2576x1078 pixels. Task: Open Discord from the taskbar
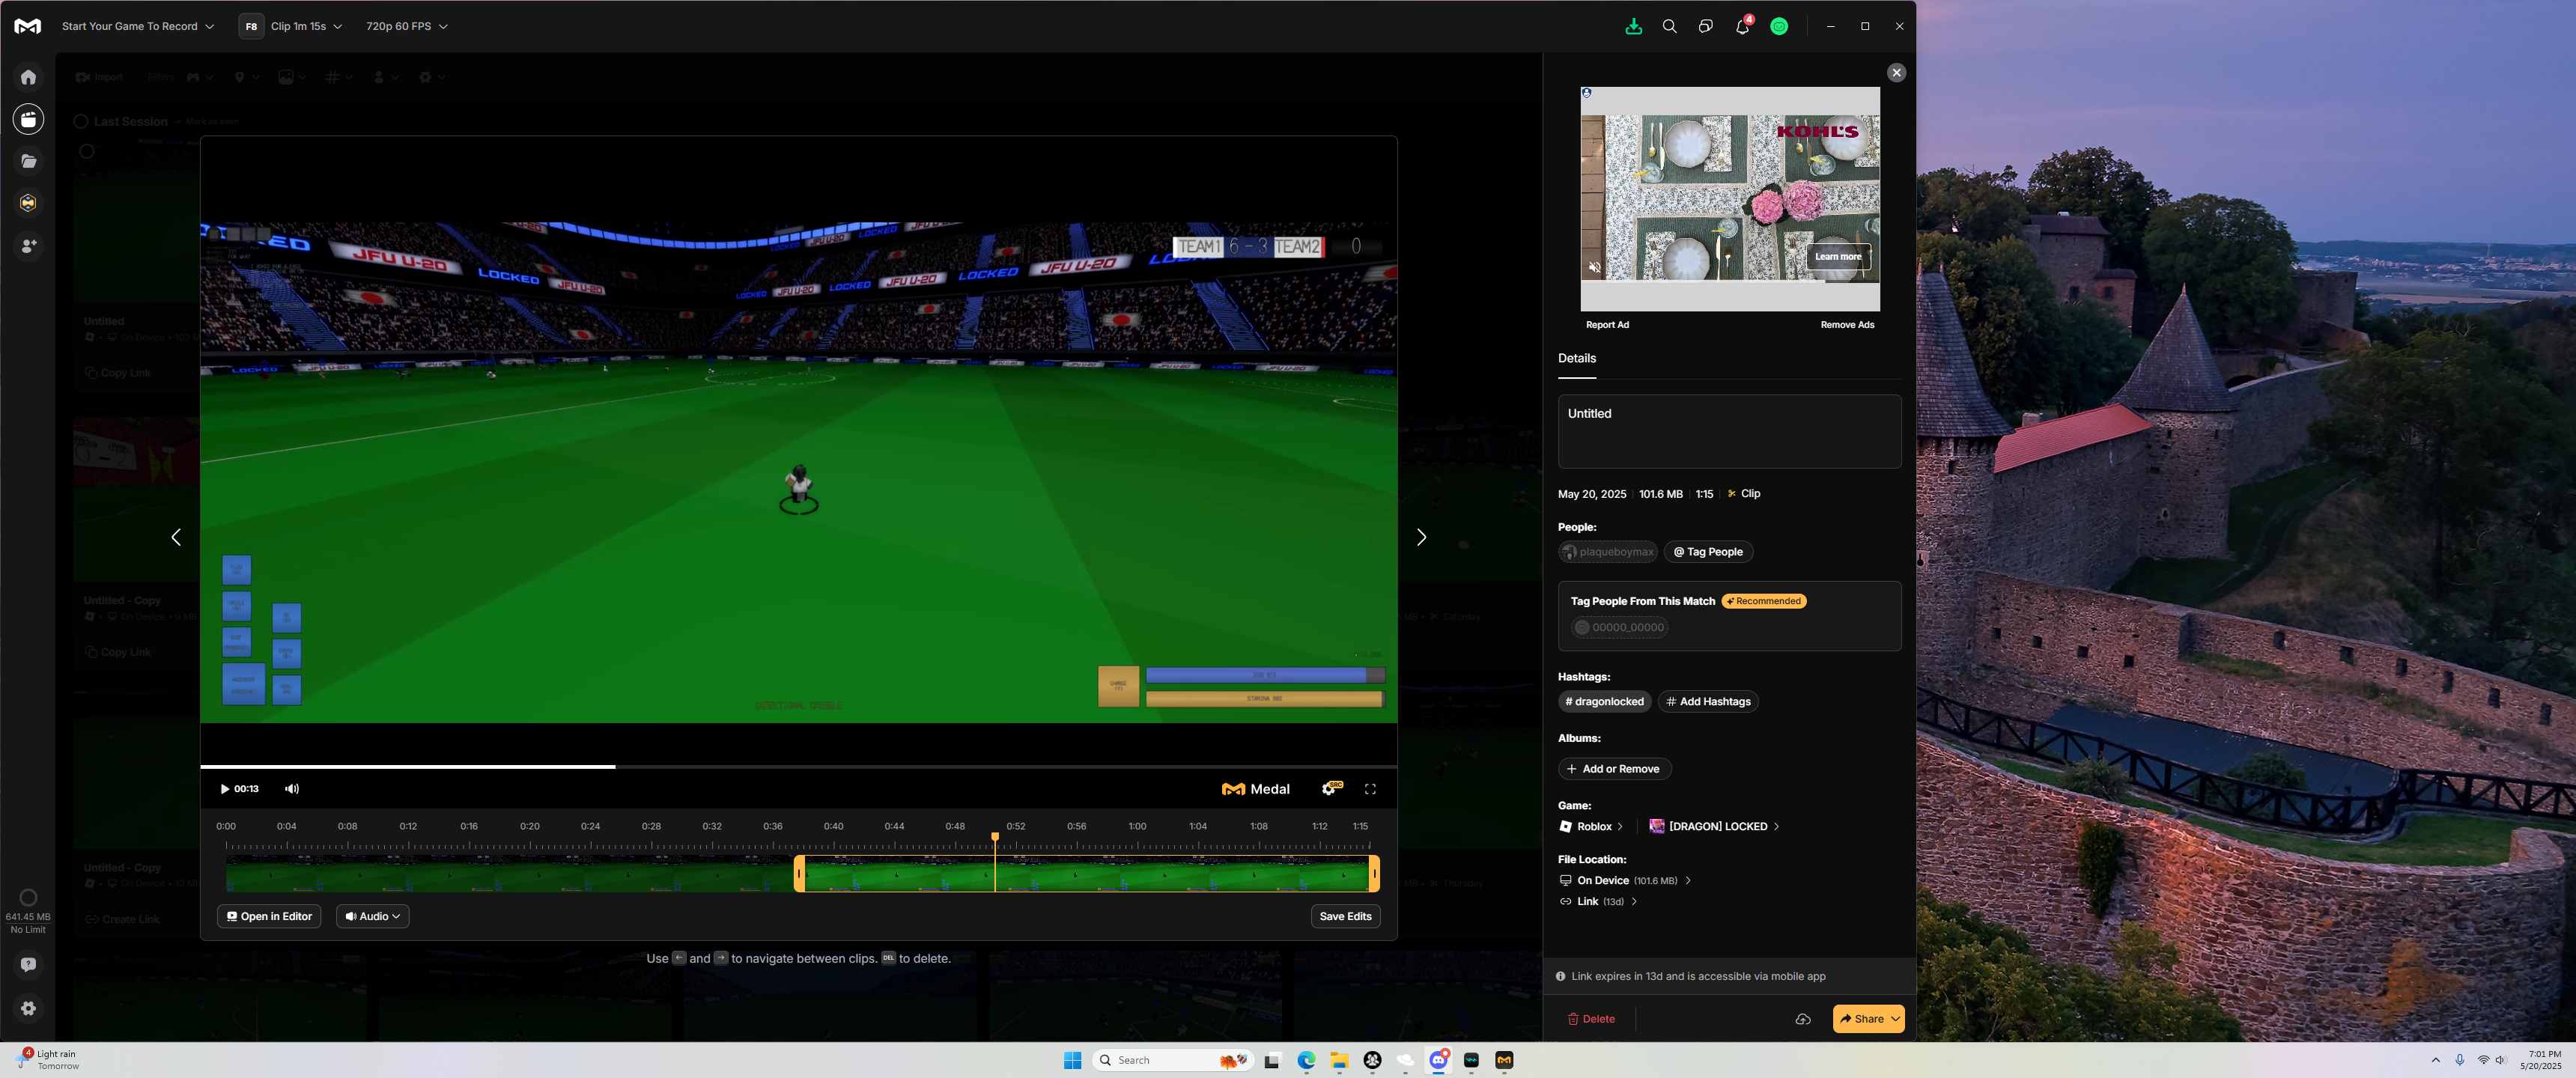coord(1438,1060)
